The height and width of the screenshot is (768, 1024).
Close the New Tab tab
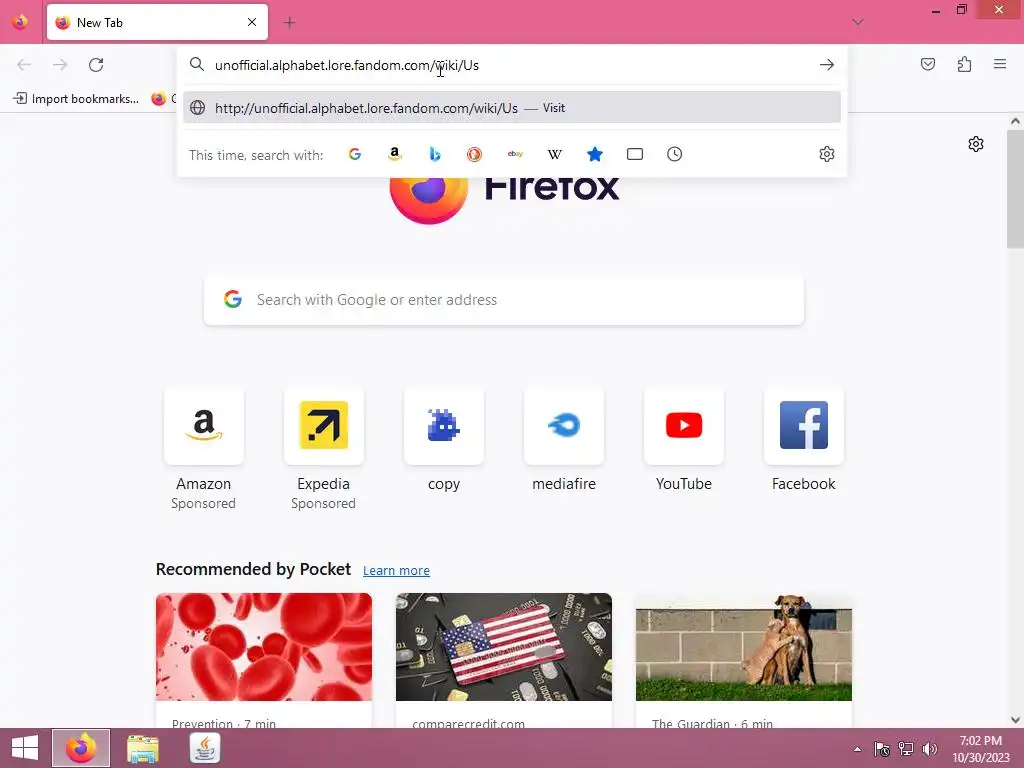coord(252,22)
